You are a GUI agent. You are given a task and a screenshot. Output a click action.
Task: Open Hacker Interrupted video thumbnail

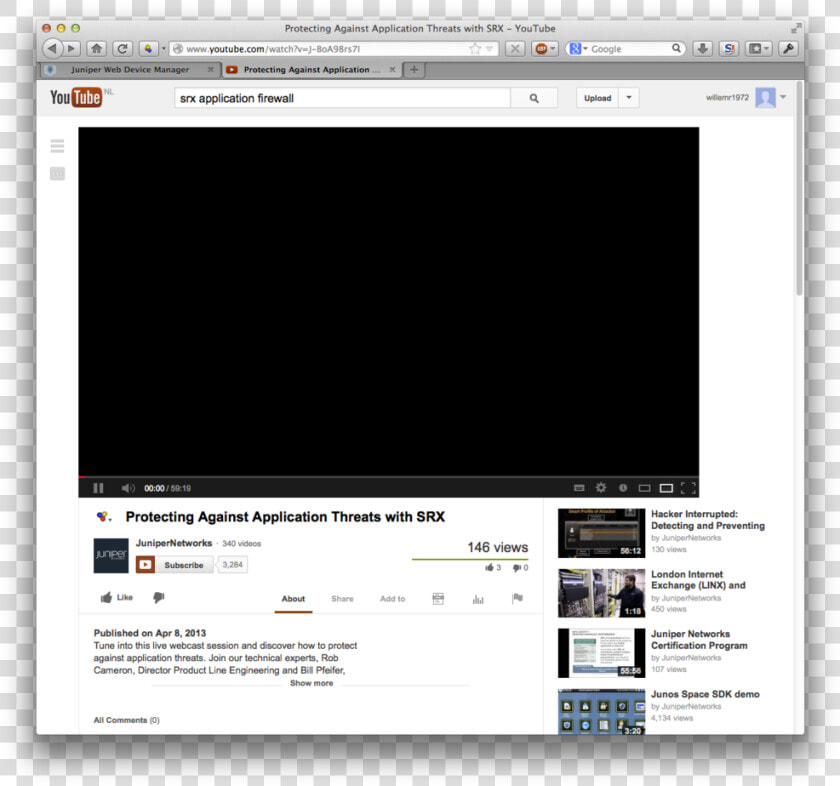tap(601, 533)
